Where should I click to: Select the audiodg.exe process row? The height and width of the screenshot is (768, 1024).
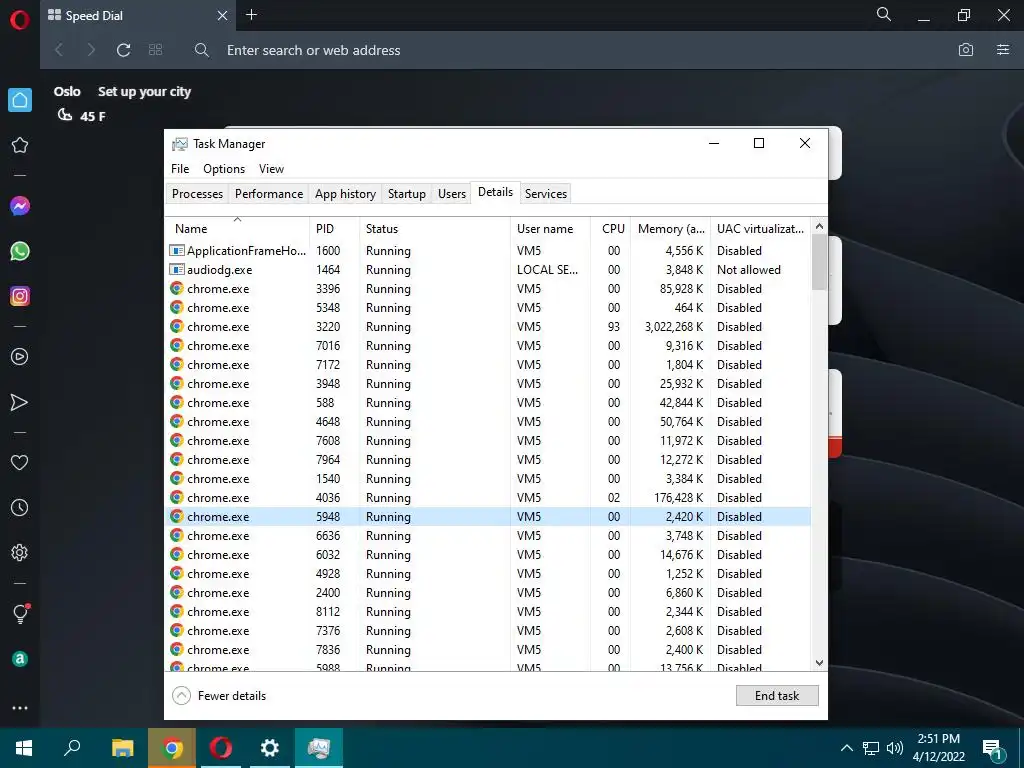[x=488, y=270]
